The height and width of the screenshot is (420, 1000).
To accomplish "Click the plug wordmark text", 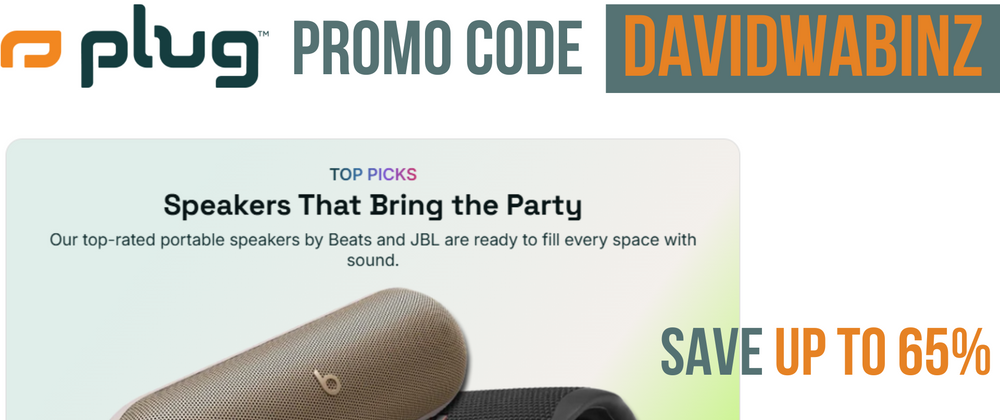I will pos(169,48).
